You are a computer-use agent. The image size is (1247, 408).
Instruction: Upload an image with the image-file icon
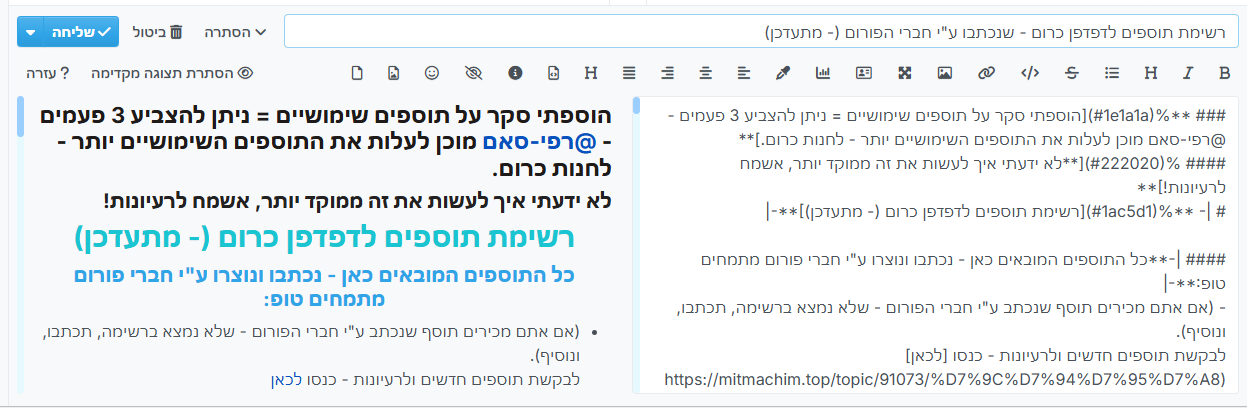coord(394,72)
